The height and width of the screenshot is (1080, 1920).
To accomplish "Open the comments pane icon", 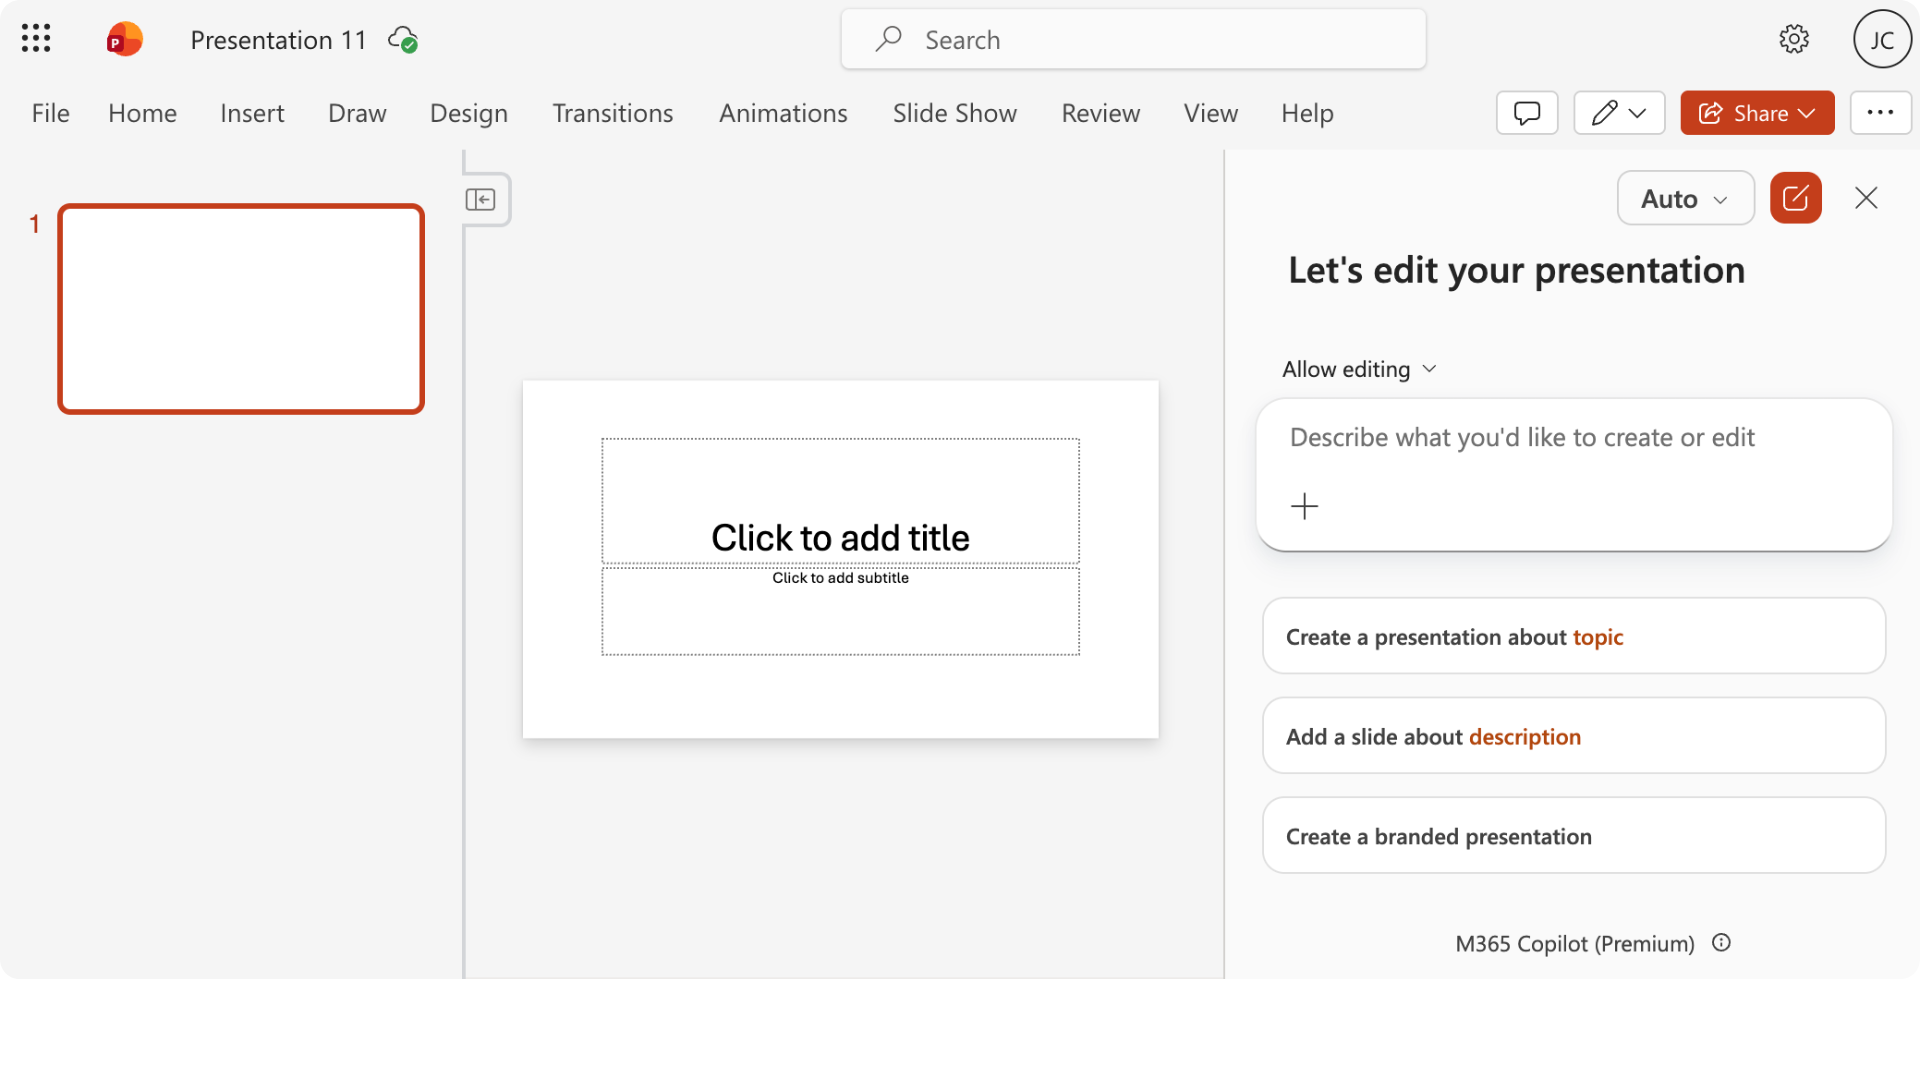I will point(1527,113).
